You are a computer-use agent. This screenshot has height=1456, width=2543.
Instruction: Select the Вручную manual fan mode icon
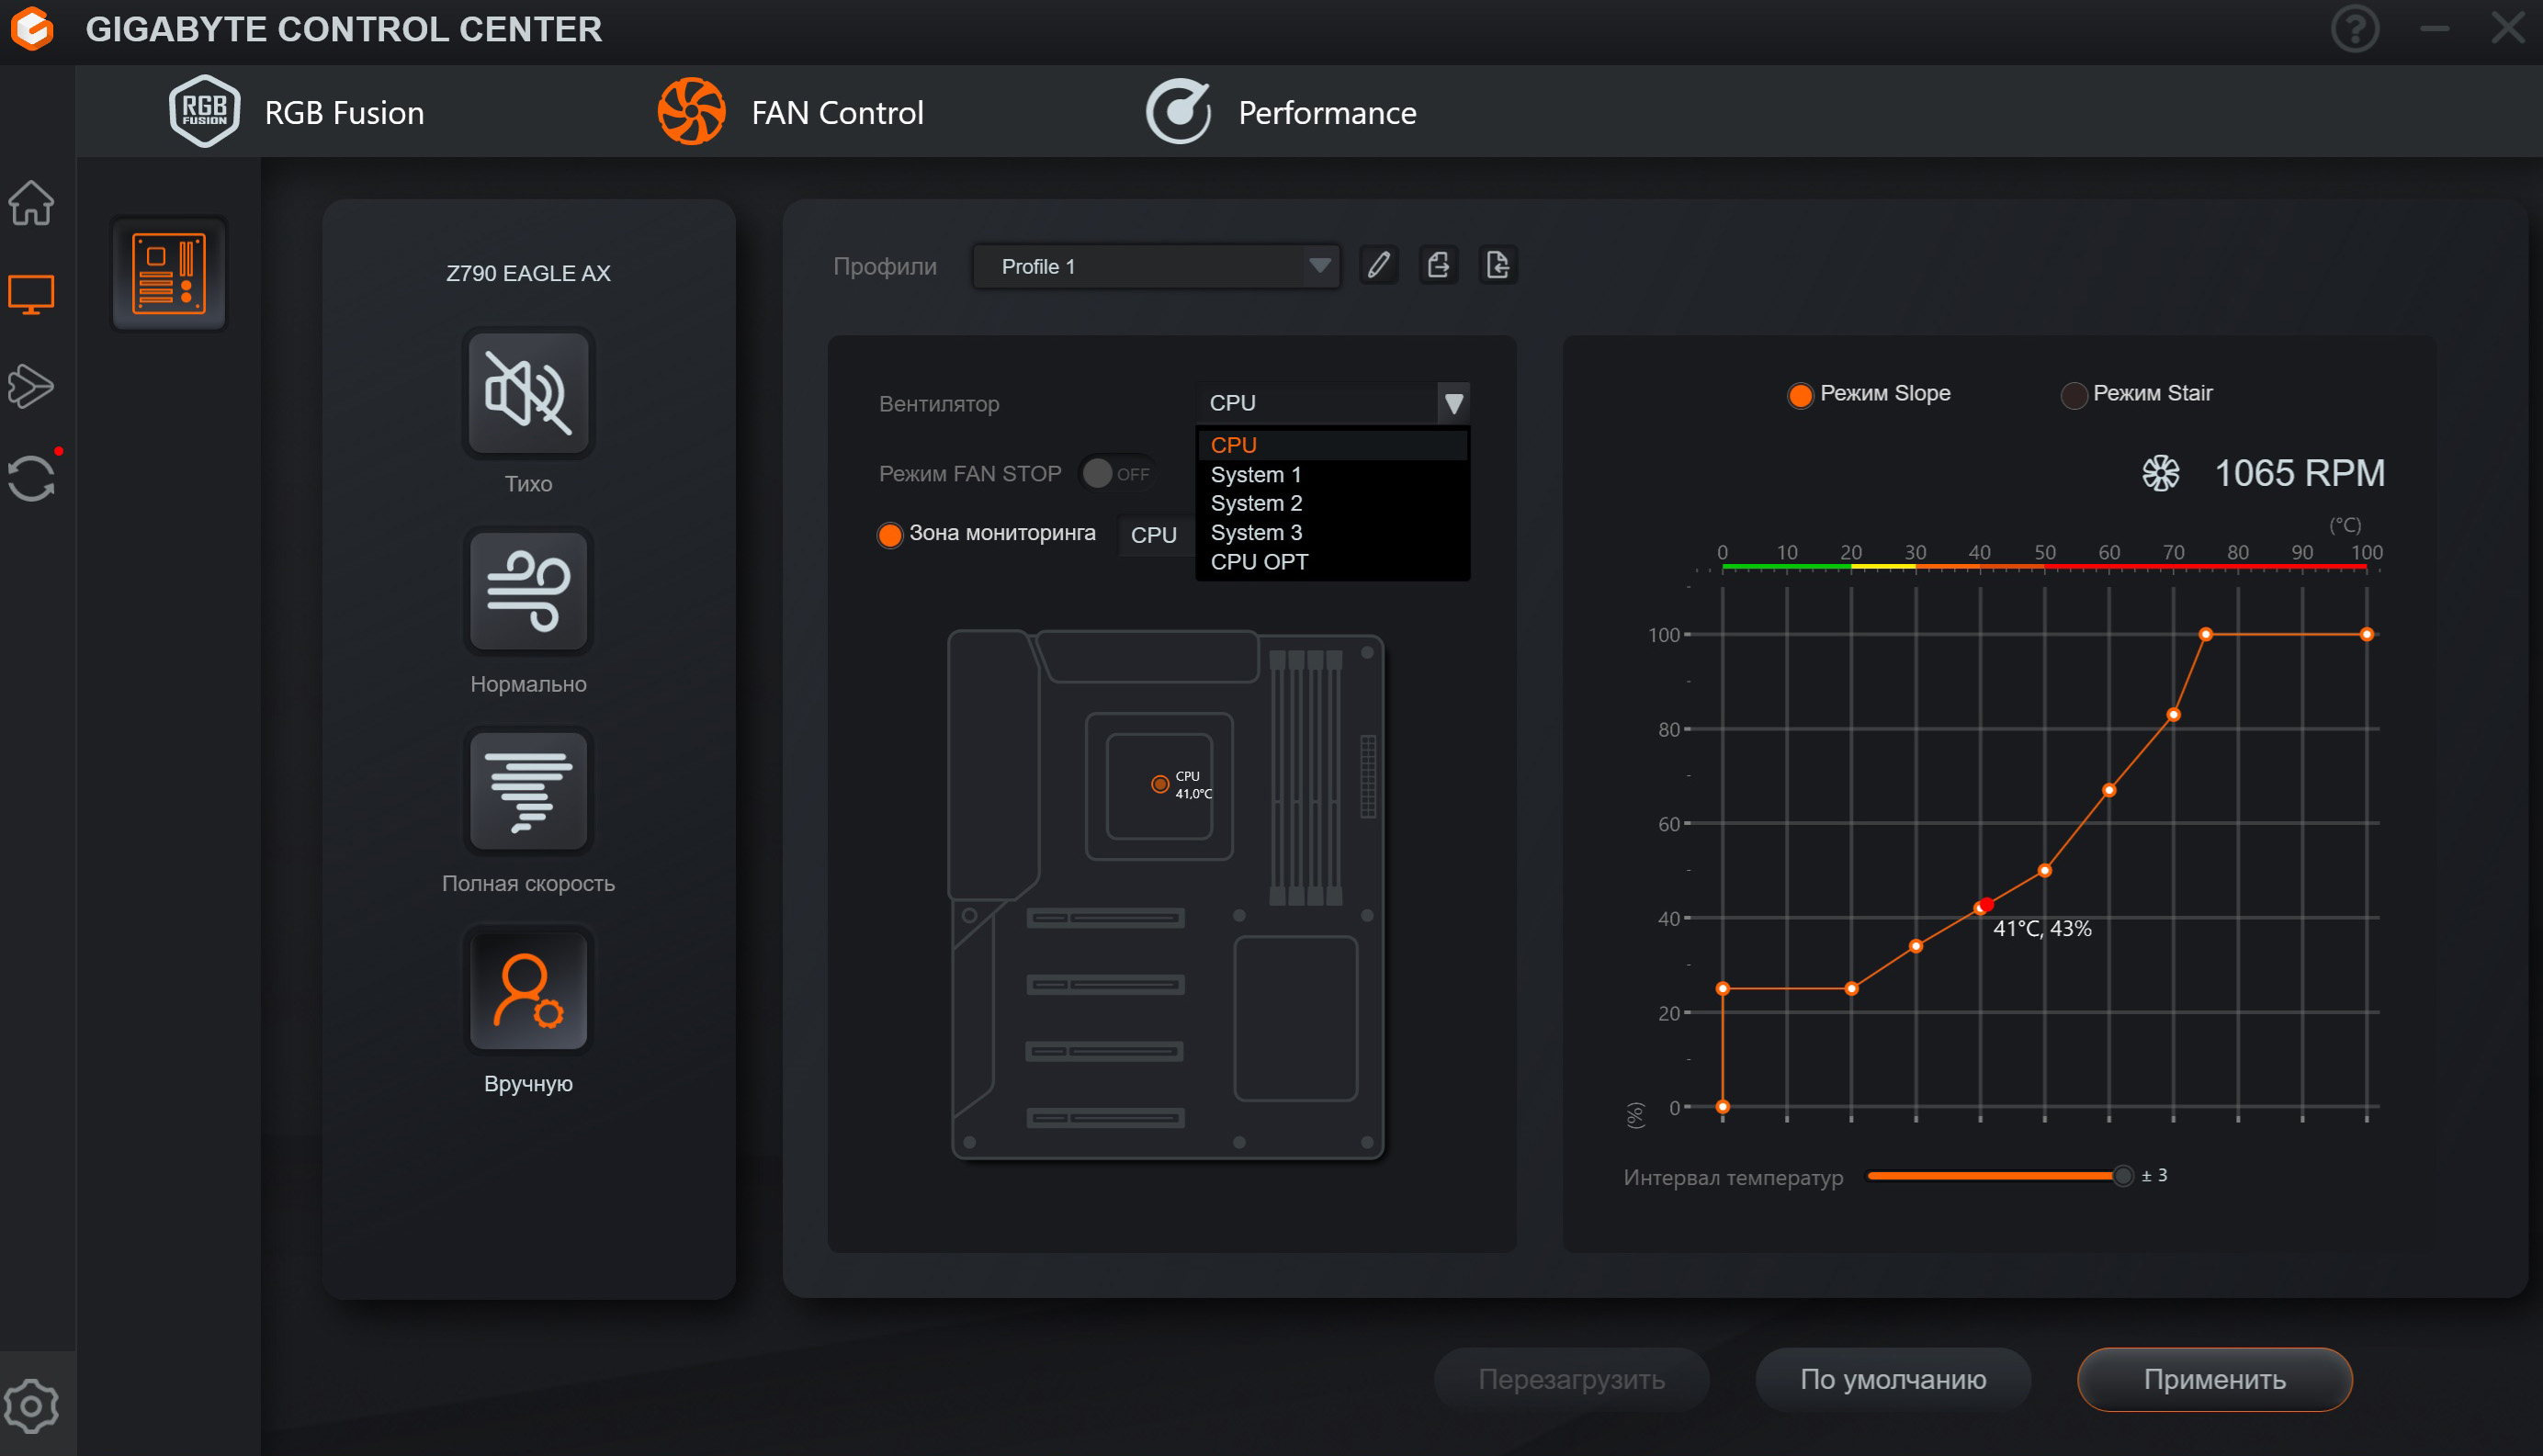[x=528, y=991]
